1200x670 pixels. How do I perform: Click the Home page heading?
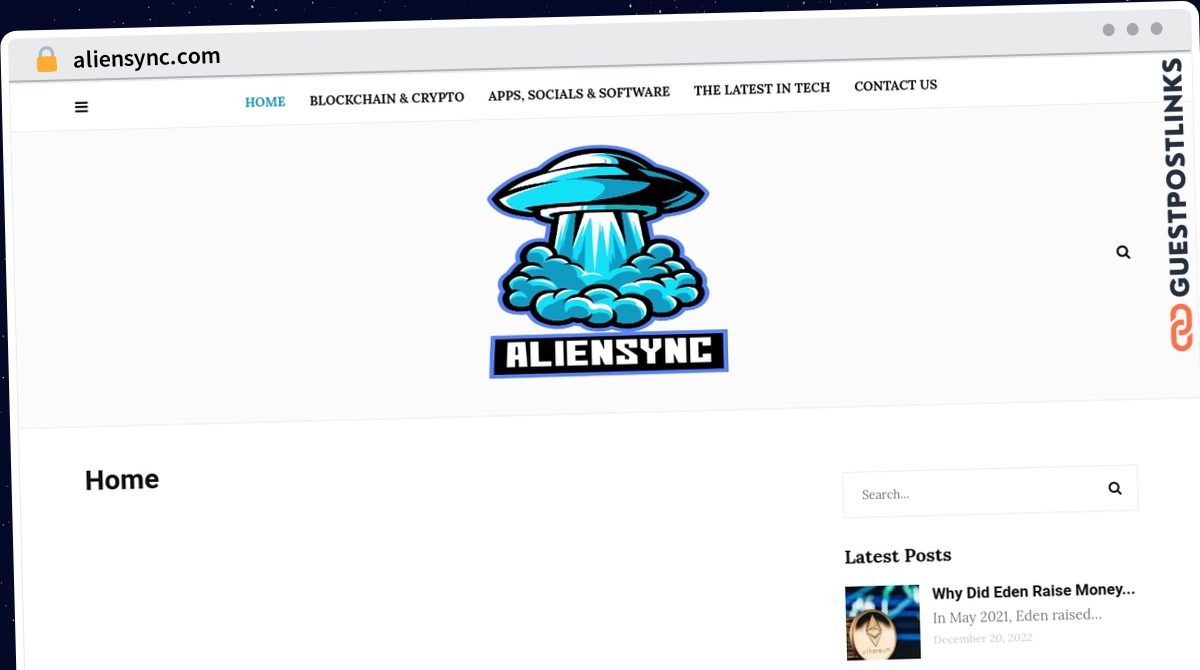(x=122, y=480)
